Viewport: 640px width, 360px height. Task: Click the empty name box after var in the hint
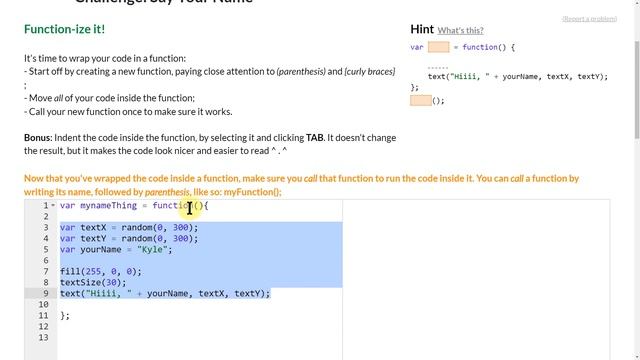point(439,47)
